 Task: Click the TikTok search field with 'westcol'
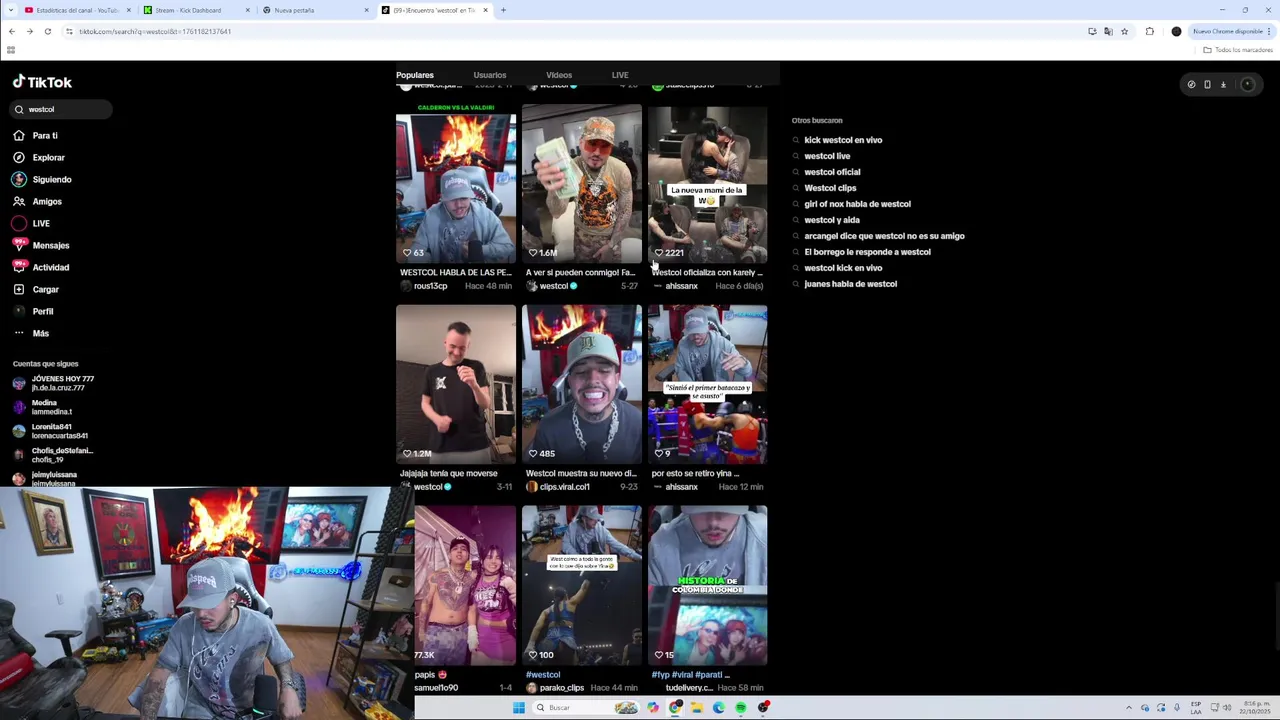(x=62, y=109)
